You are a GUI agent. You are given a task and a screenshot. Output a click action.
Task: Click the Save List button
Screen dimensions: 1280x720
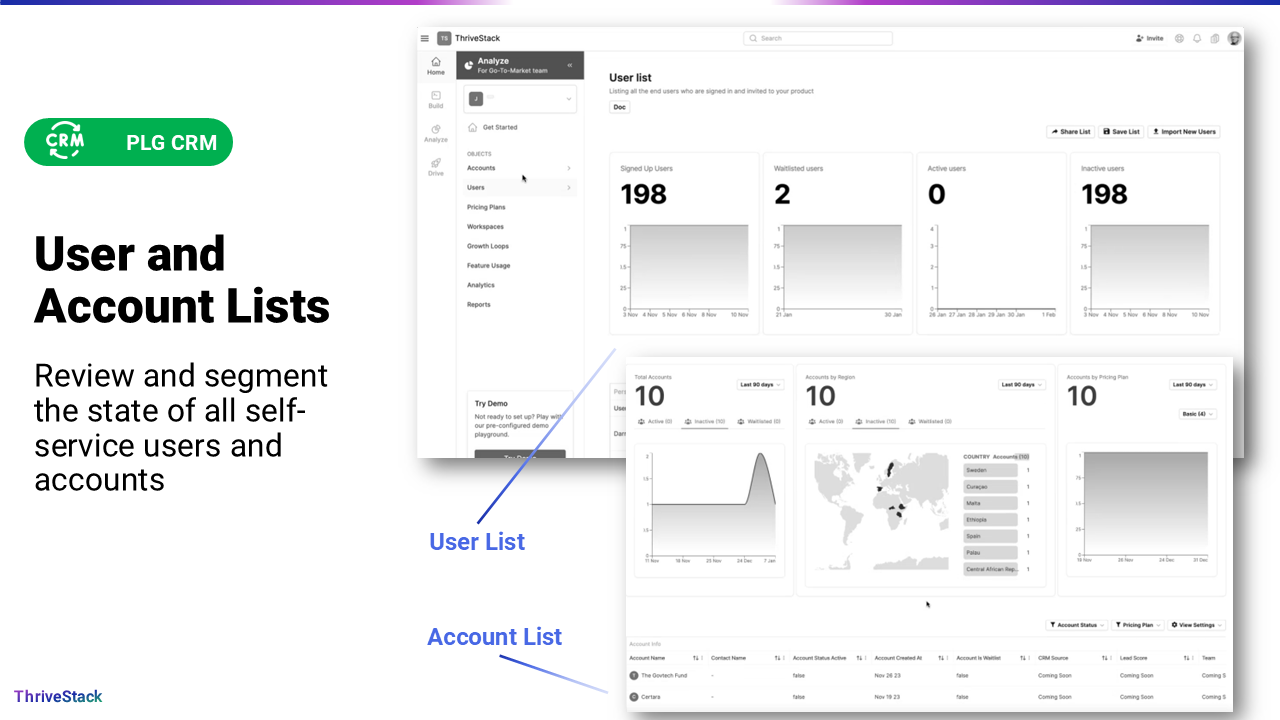click(x=1121, y=132)
